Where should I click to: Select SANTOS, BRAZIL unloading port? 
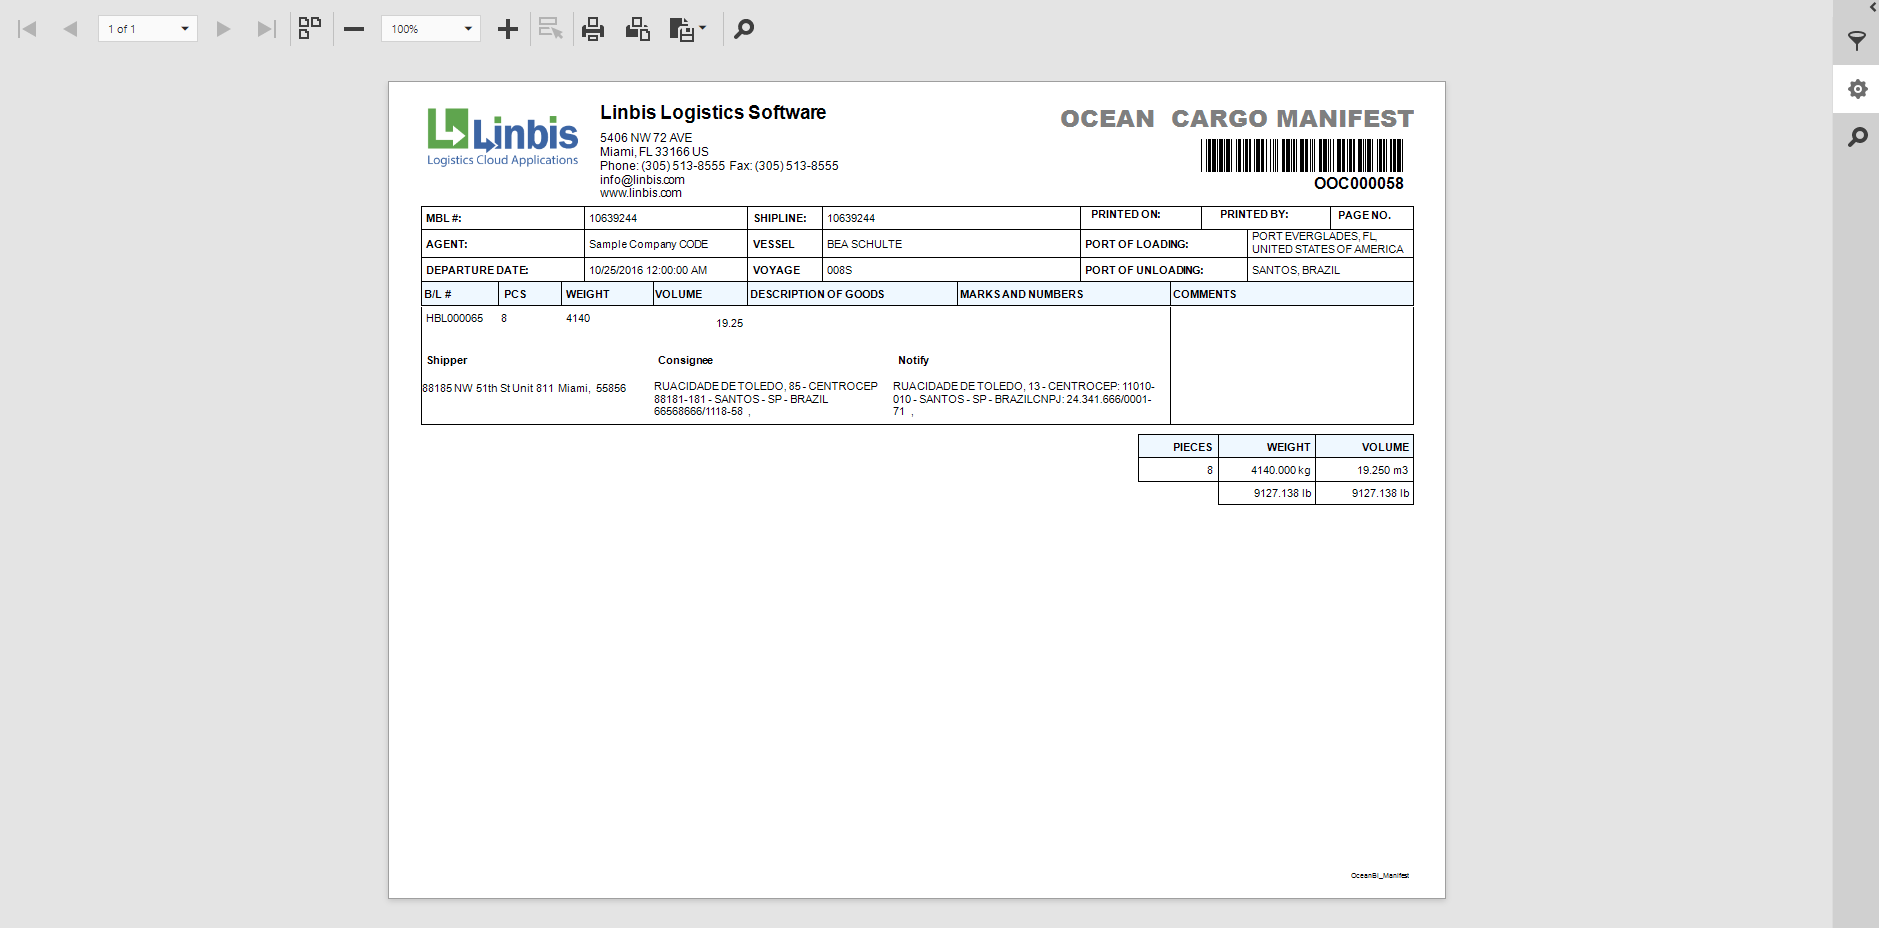point(1296,270)
